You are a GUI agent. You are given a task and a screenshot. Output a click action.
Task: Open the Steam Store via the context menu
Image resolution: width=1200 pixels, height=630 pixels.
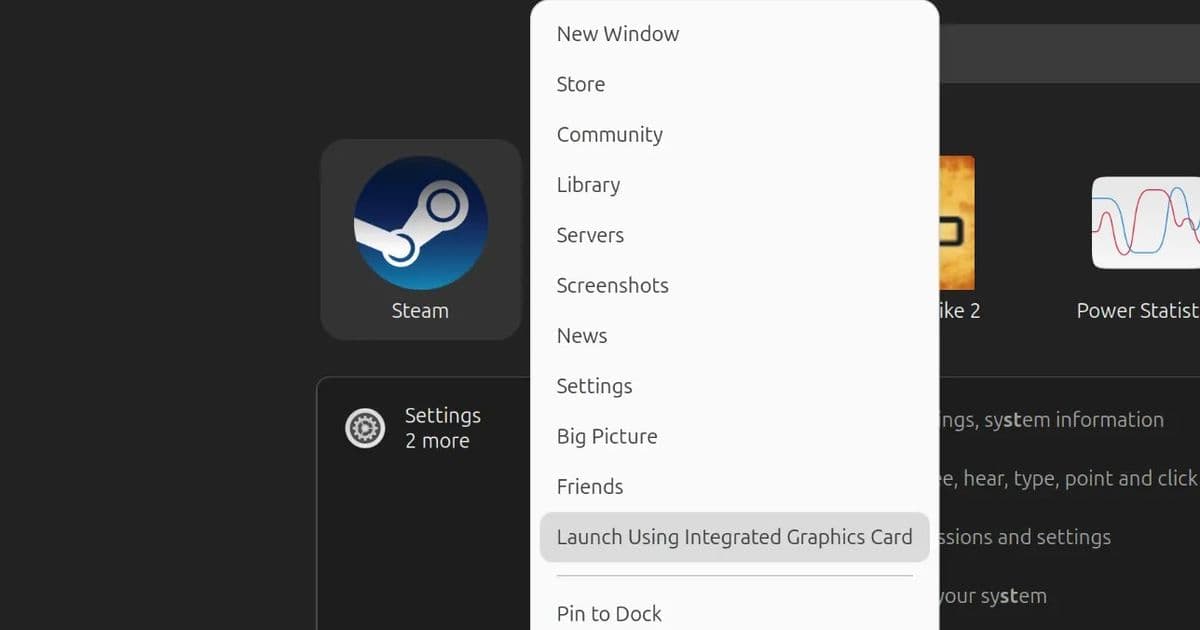(580, 84)
